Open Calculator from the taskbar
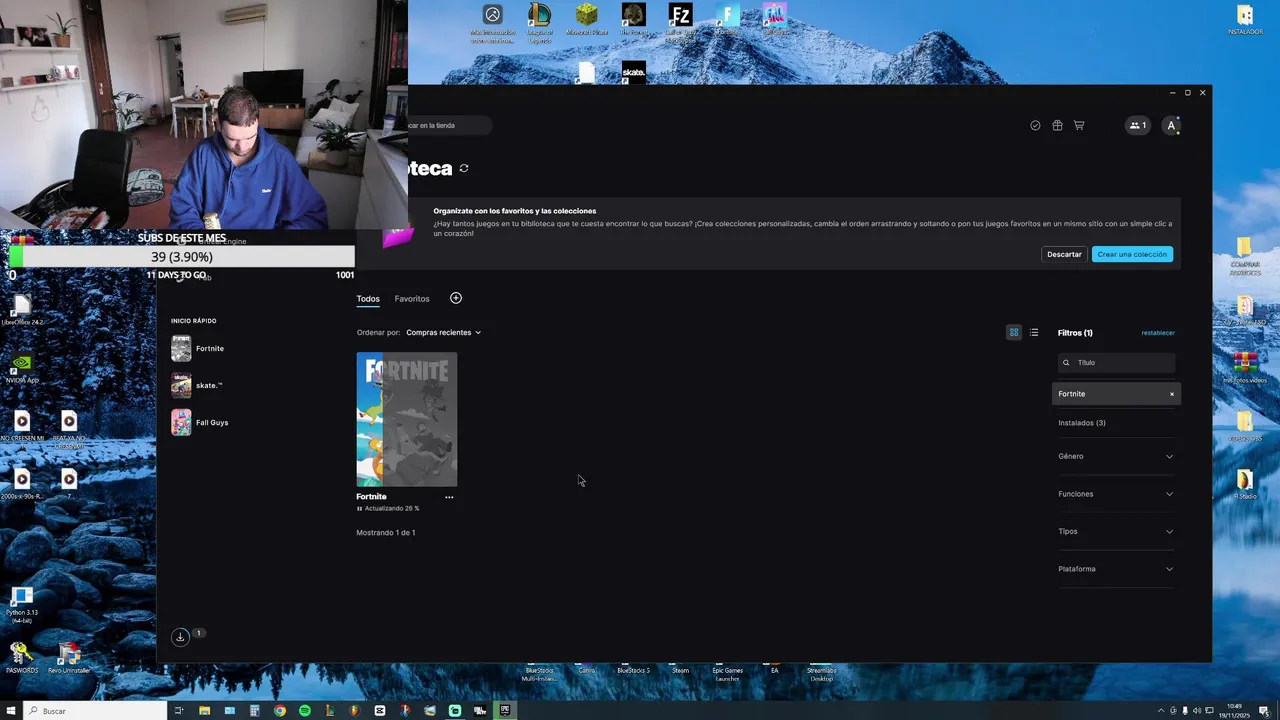Image resolution: width=1280 pixels, height=720 pixels. pos(255,710)
